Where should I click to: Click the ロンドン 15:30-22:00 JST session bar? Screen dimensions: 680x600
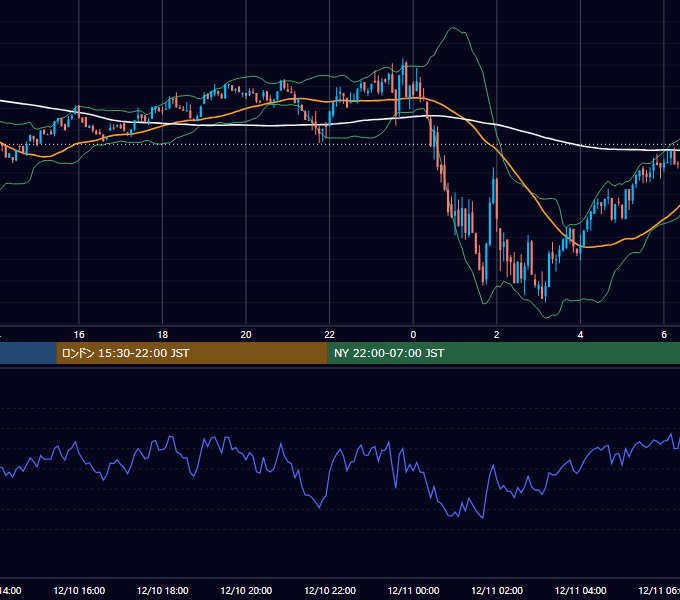[x=192, y=353]
